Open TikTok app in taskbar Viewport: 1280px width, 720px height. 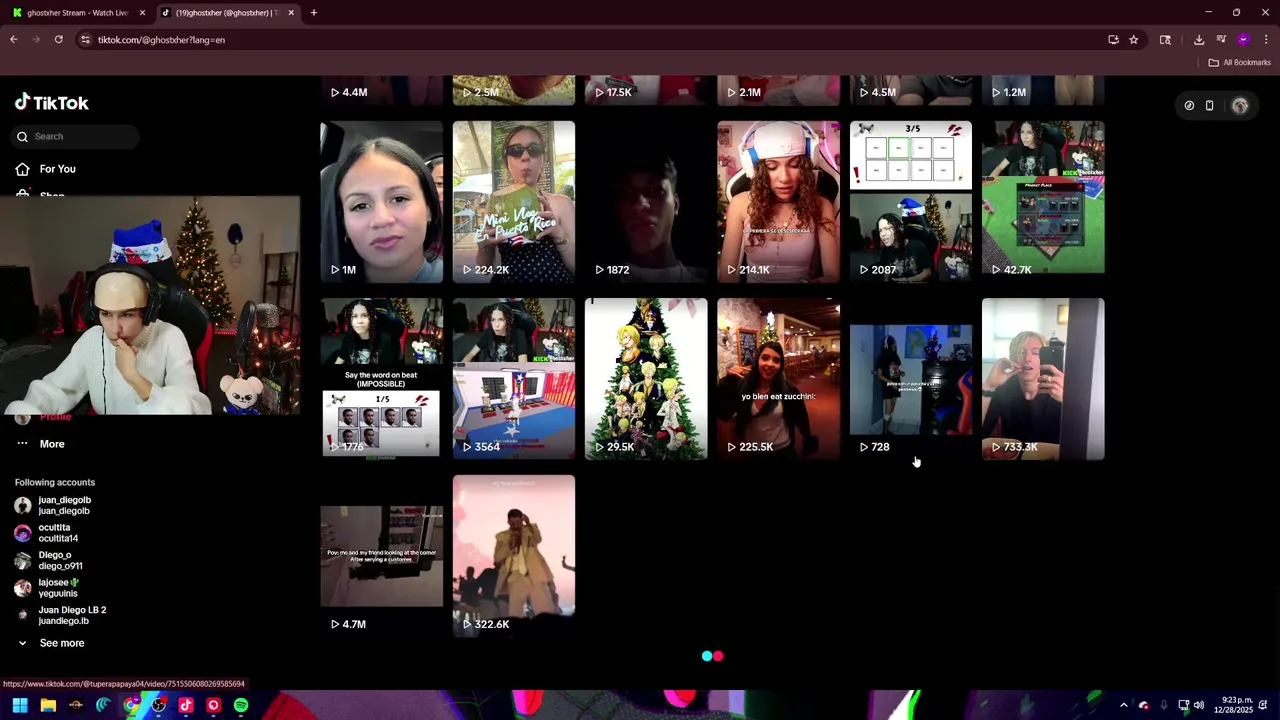(186, 705)
